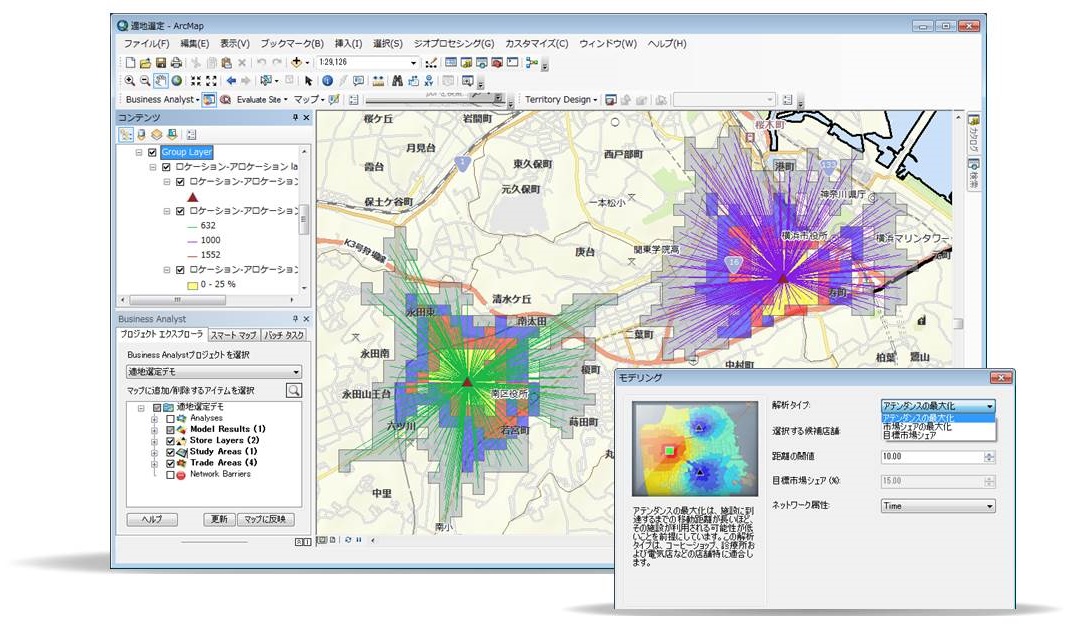Image resolution: width=1073 pixels, height=627 pixels.
Task: Switch to the スマート マップ tab
Action: tap(233, 335)
